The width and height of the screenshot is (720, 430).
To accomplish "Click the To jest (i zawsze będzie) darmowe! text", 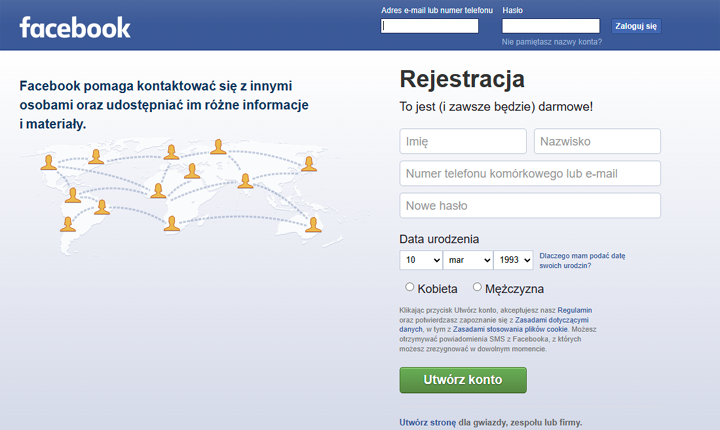I will pos(496,107).
